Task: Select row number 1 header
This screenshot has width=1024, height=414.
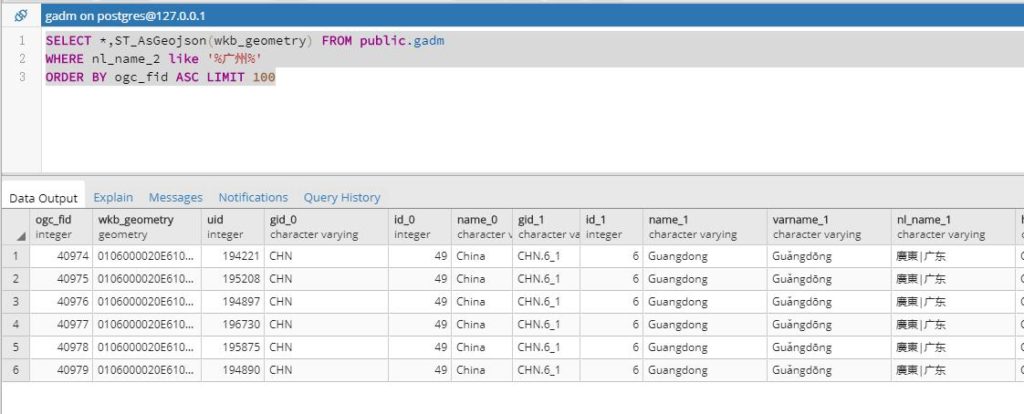Action: point(16,256)
